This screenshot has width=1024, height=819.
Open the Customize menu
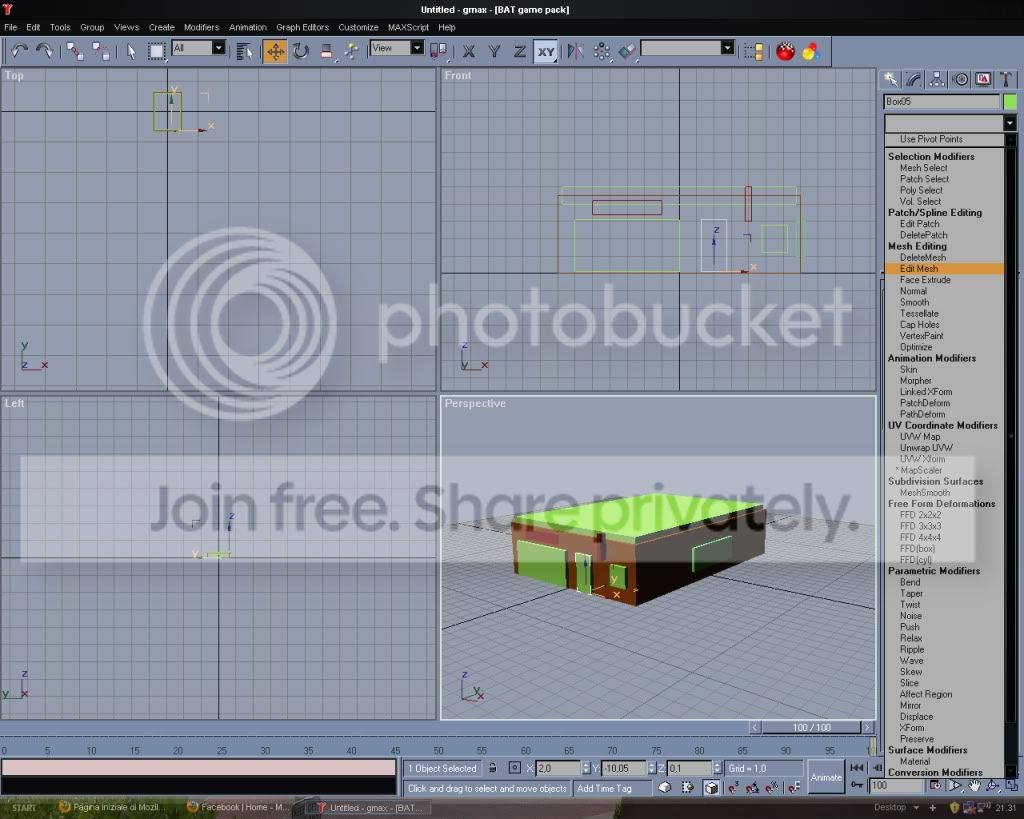click(358, 27)
